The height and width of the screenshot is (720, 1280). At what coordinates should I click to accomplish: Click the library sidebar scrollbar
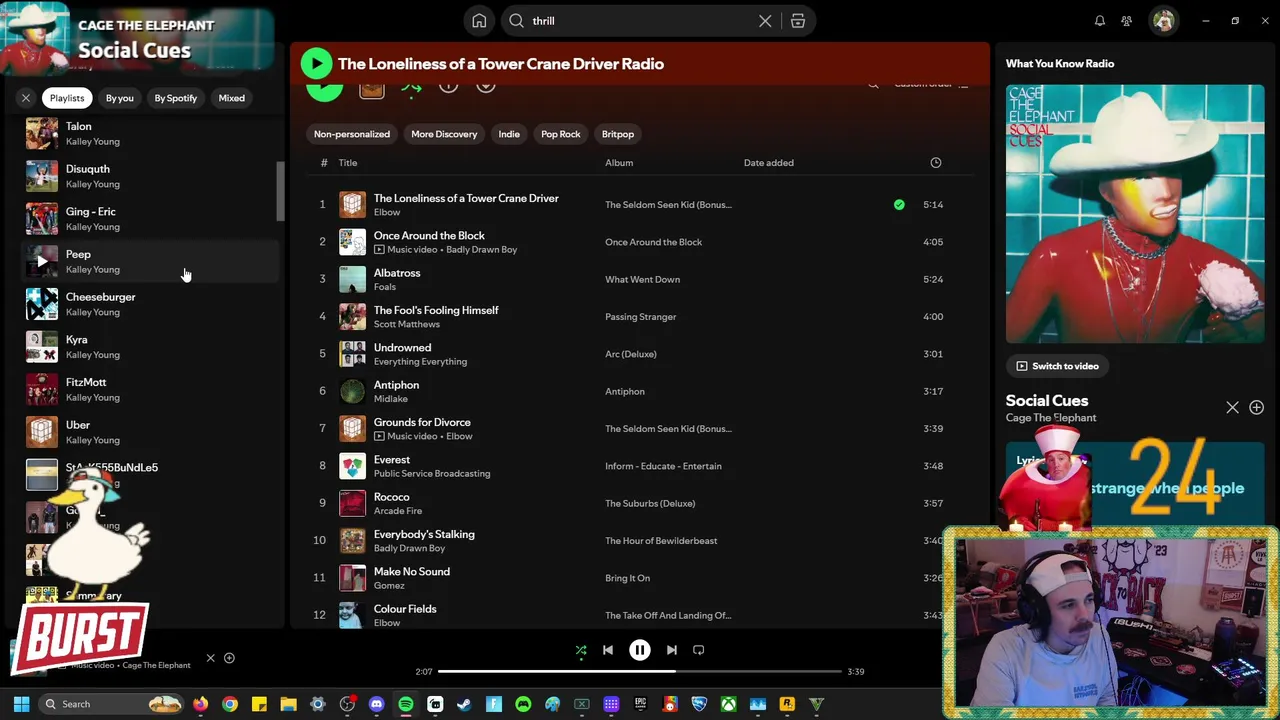[280, 190]
